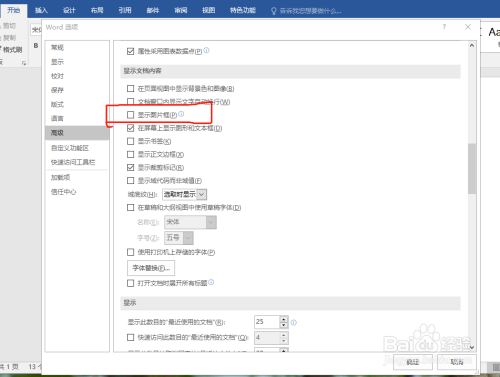Click info icon beside 属性采用图表数据点
Image resolution: width=500 pixels, height=377 pixels.
coord(206,50)
